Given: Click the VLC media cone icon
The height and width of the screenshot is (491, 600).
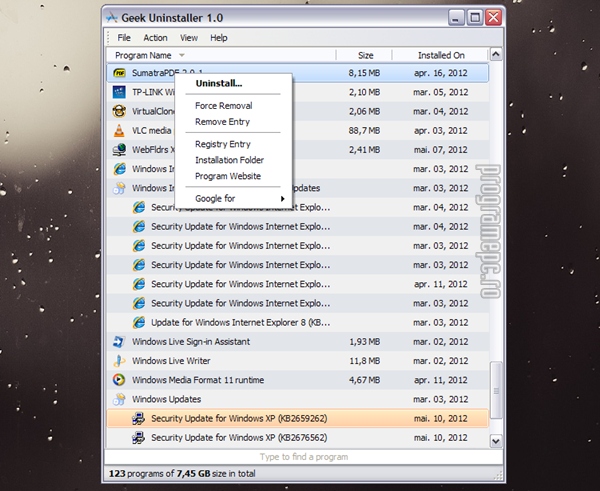Looking at the screenshot, I should point(119,130).
